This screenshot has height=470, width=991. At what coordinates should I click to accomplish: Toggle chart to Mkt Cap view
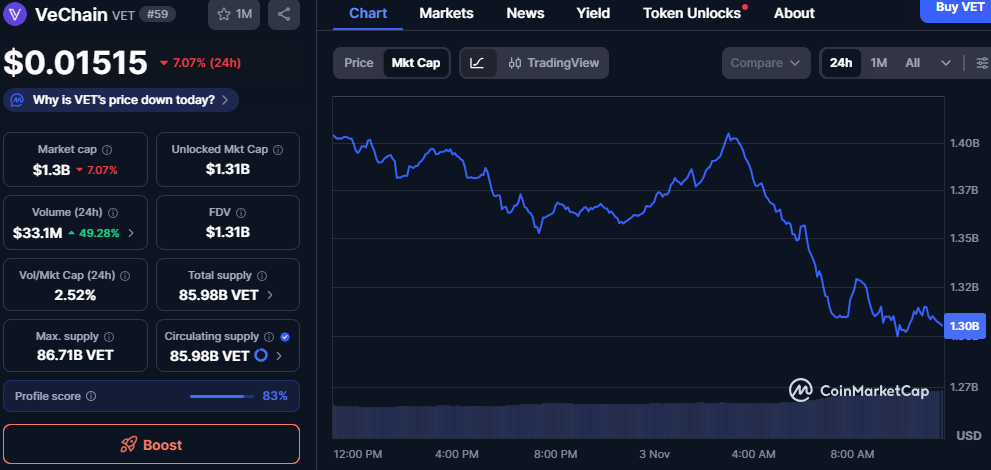[x=415, y=63]
